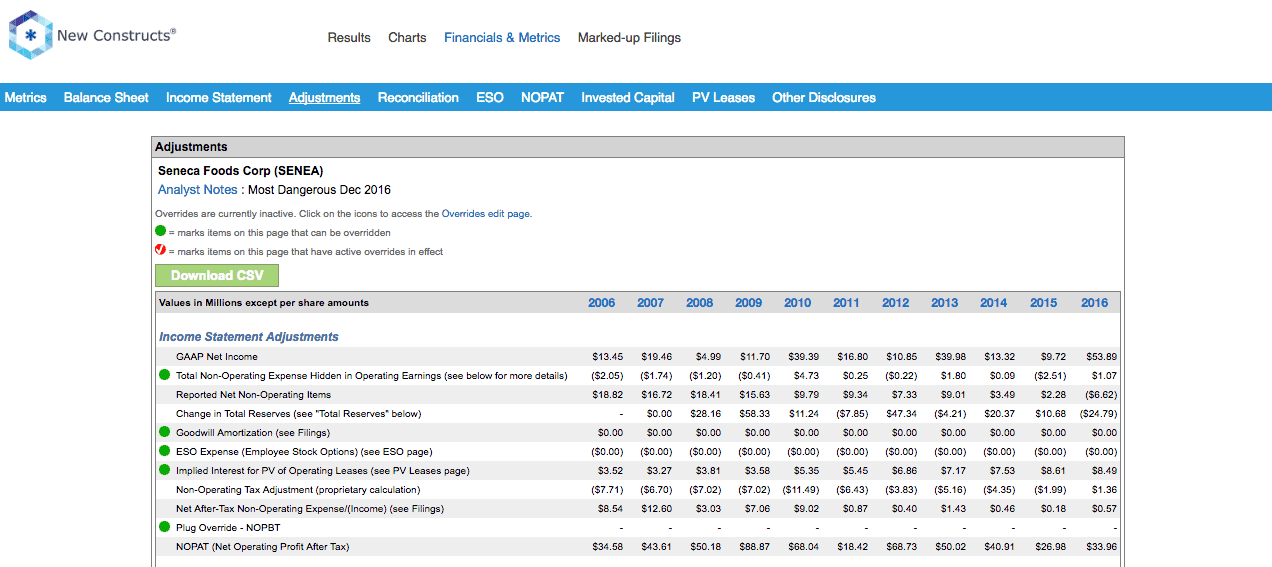Click Most Dangerous Dec 2016 text
Image resolution: width=1272 pixels, height=567 pixels.
(320, 189)
